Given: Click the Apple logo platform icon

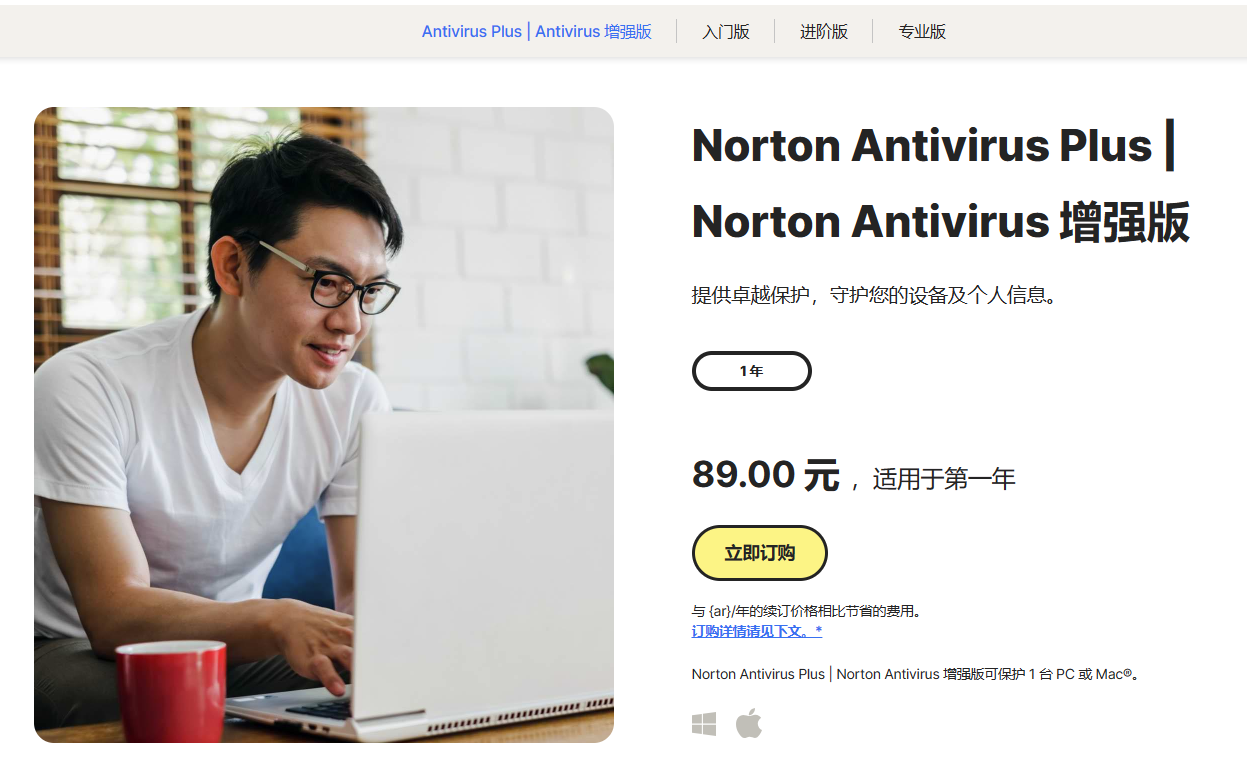Looking at the screenshot, I should [x=749, y=723].
